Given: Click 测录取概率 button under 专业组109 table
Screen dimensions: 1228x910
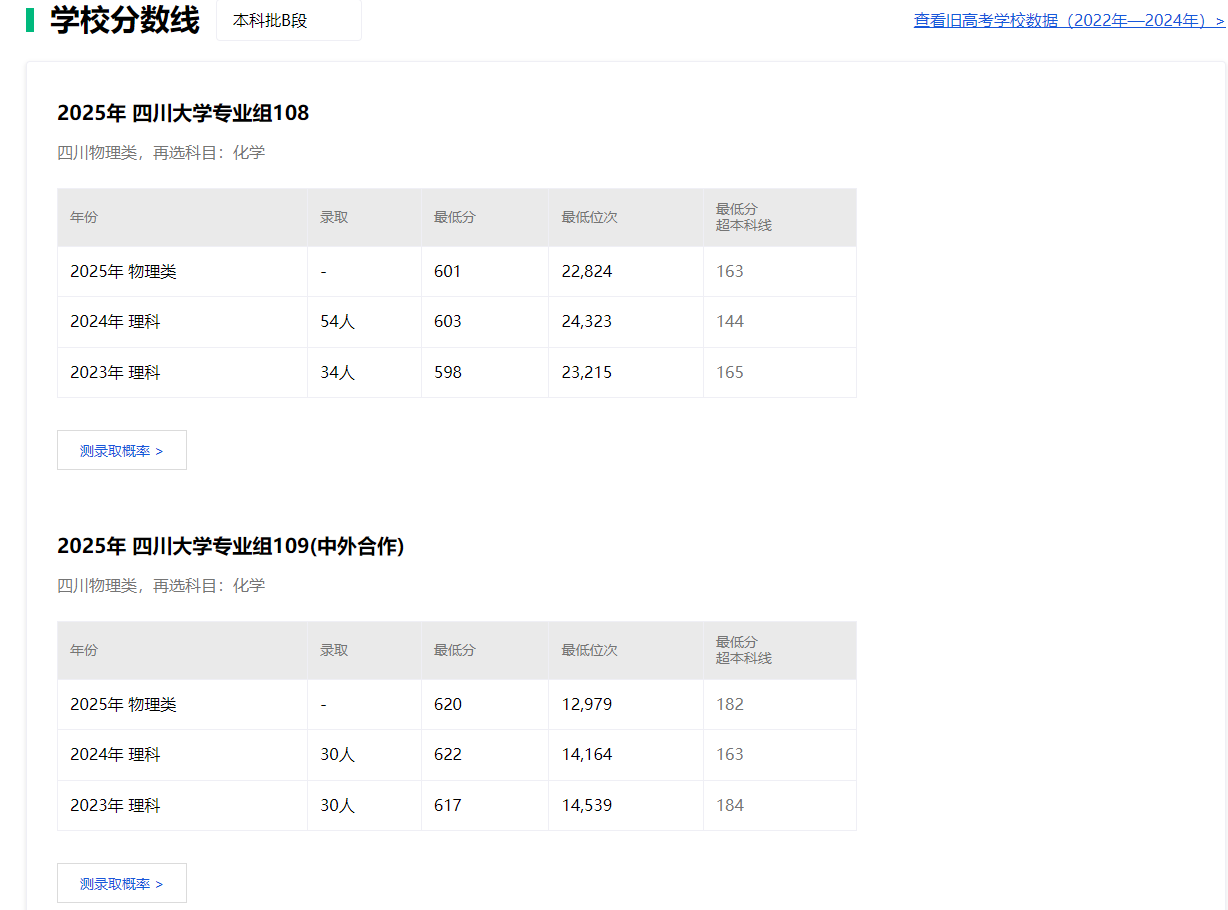Looking at the screenshot, I should [121, 884].
